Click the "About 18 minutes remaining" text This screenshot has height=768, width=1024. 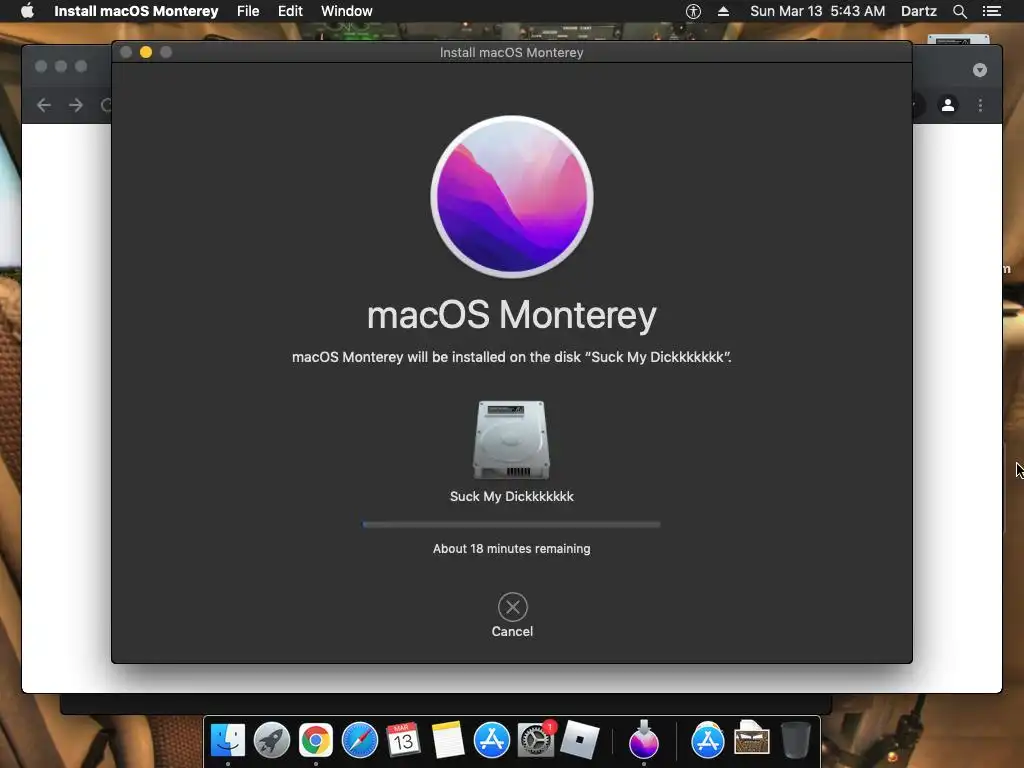(511, 549)
